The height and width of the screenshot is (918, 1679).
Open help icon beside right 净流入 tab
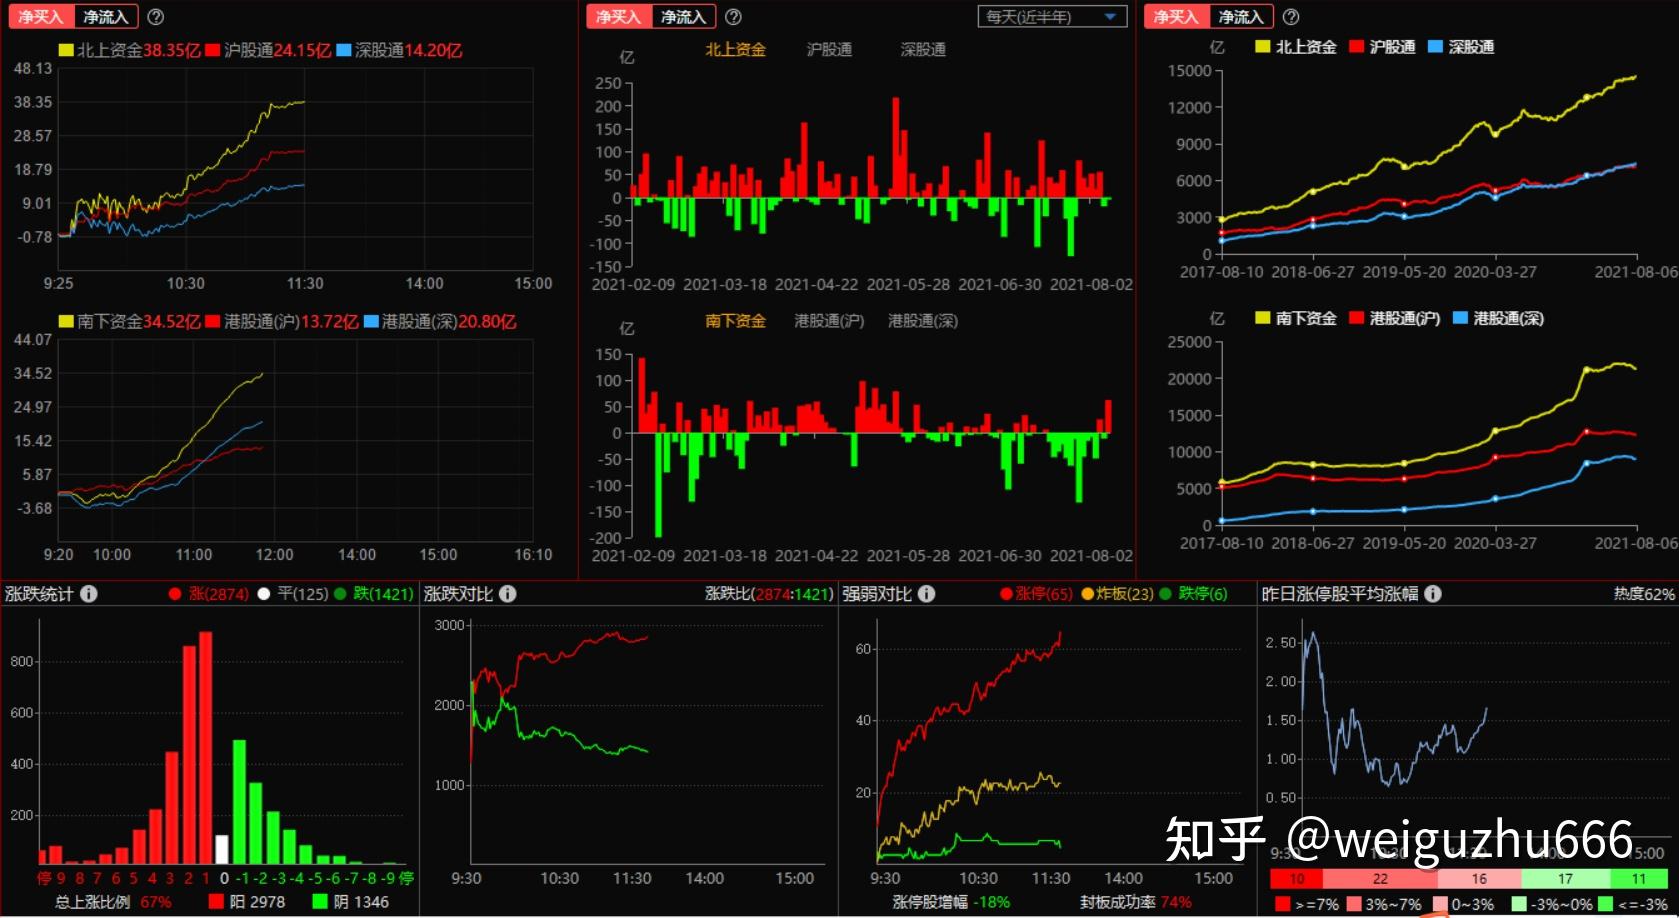click(x=1291, y=17)
